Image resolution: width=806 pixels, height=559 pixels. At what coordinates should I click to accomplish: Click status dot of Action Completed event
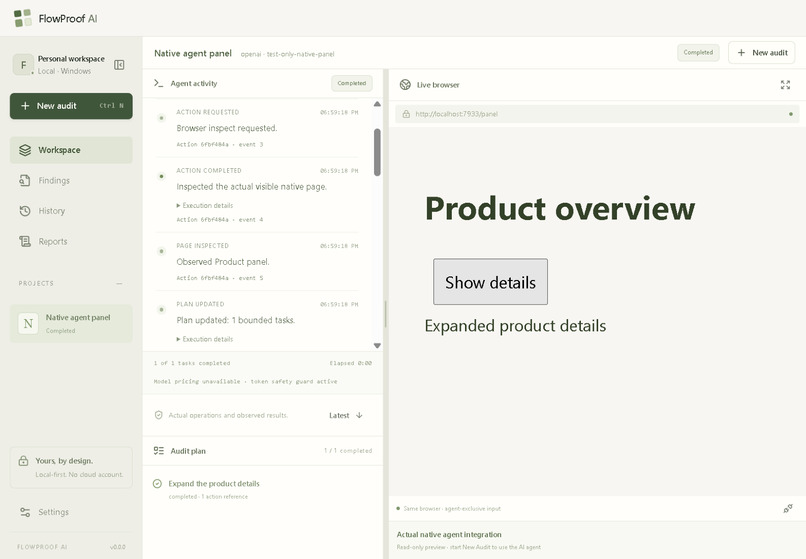click(161, 176)
